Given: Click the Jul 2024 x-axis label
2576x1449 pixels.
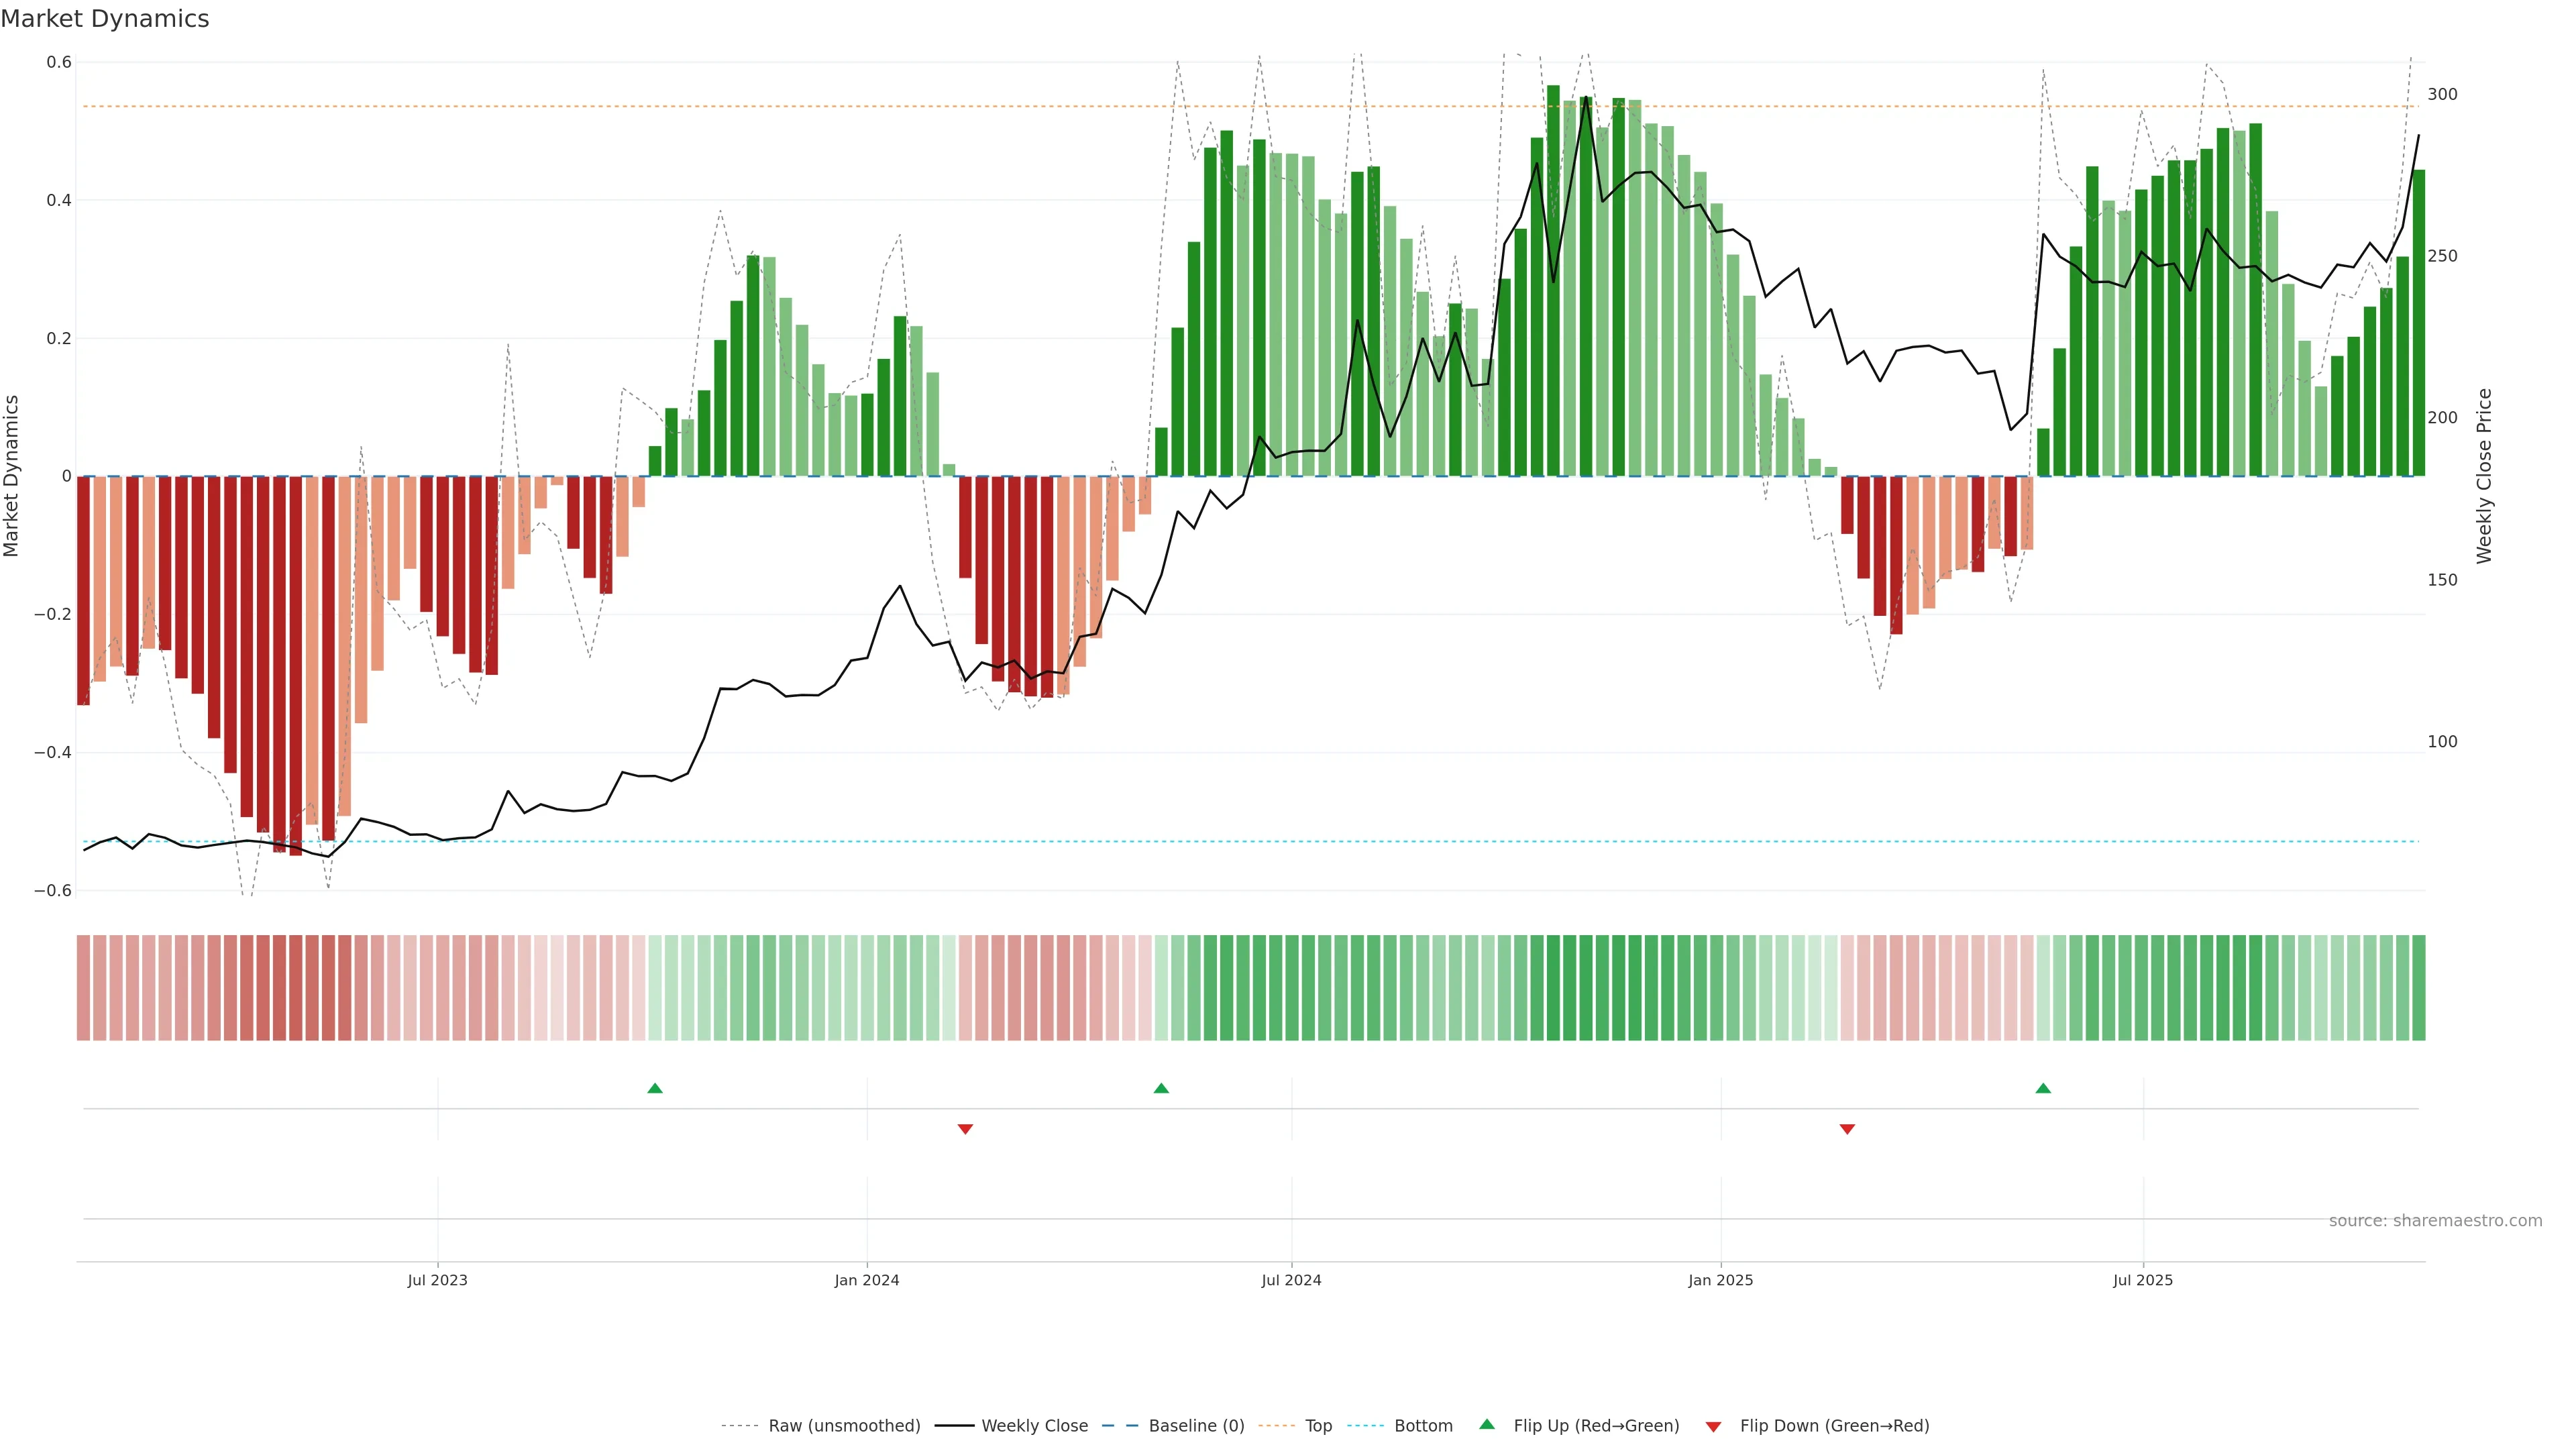Looking at the screenshot, I should tap(1291, 1280).
